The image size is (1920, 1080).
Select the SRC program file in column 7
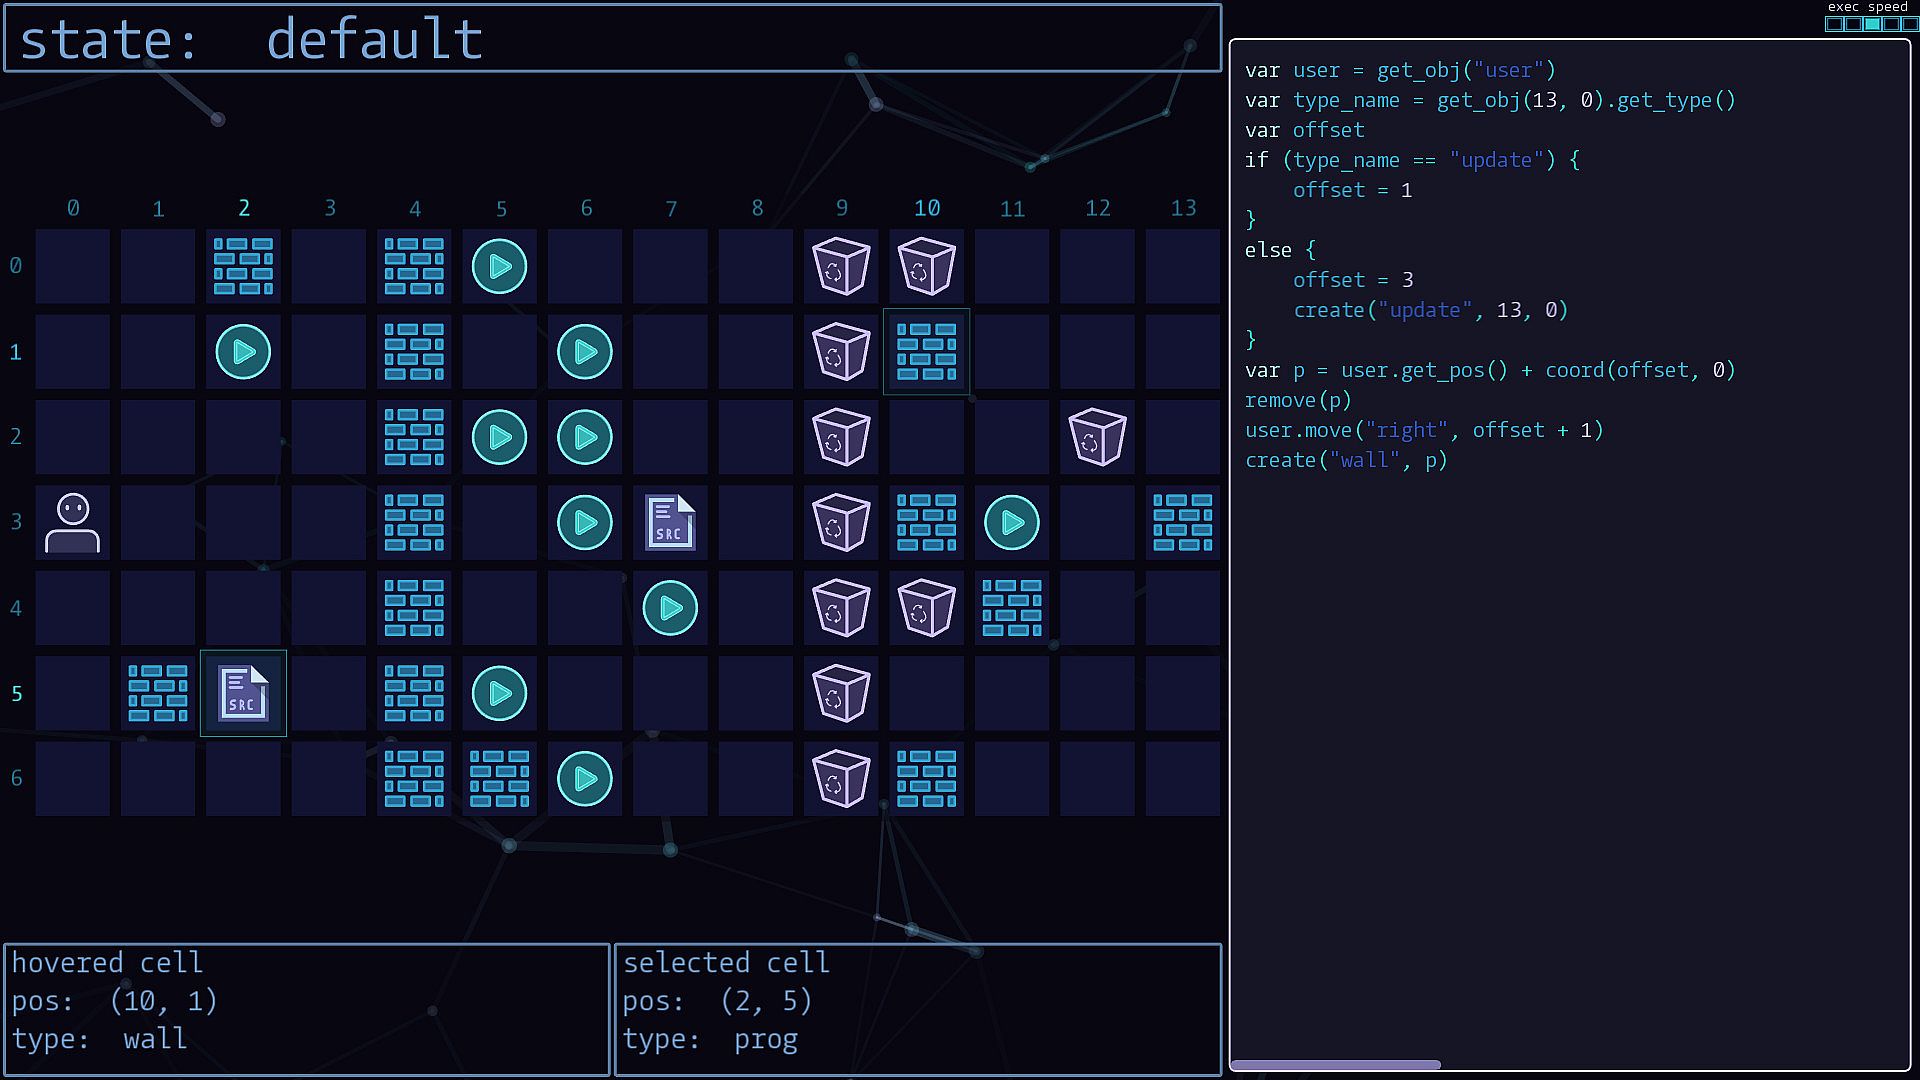[670, 522]
